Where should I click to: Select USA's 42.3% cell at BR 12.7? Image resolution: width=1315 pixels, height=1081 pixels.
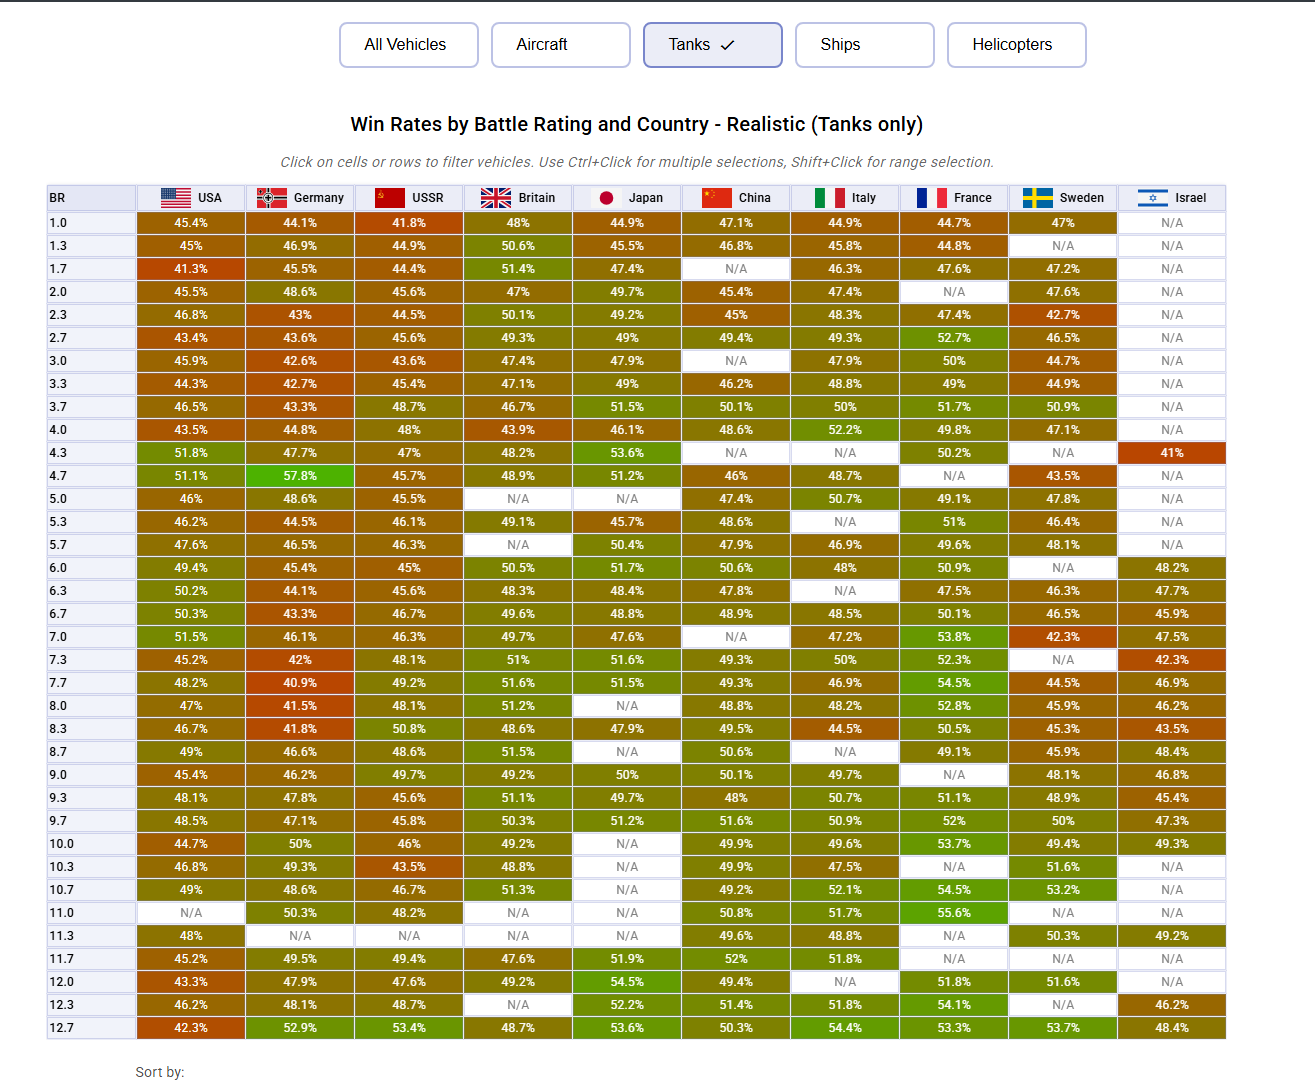pos(191,1028)
